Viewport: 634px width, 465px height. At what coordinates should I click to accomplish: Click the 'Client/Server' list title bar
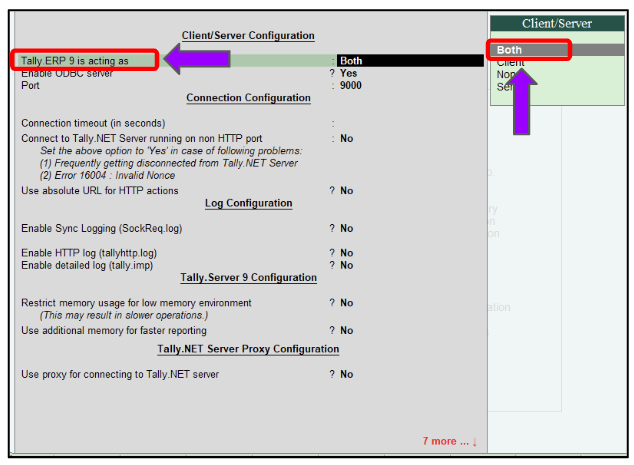point(557,23)
